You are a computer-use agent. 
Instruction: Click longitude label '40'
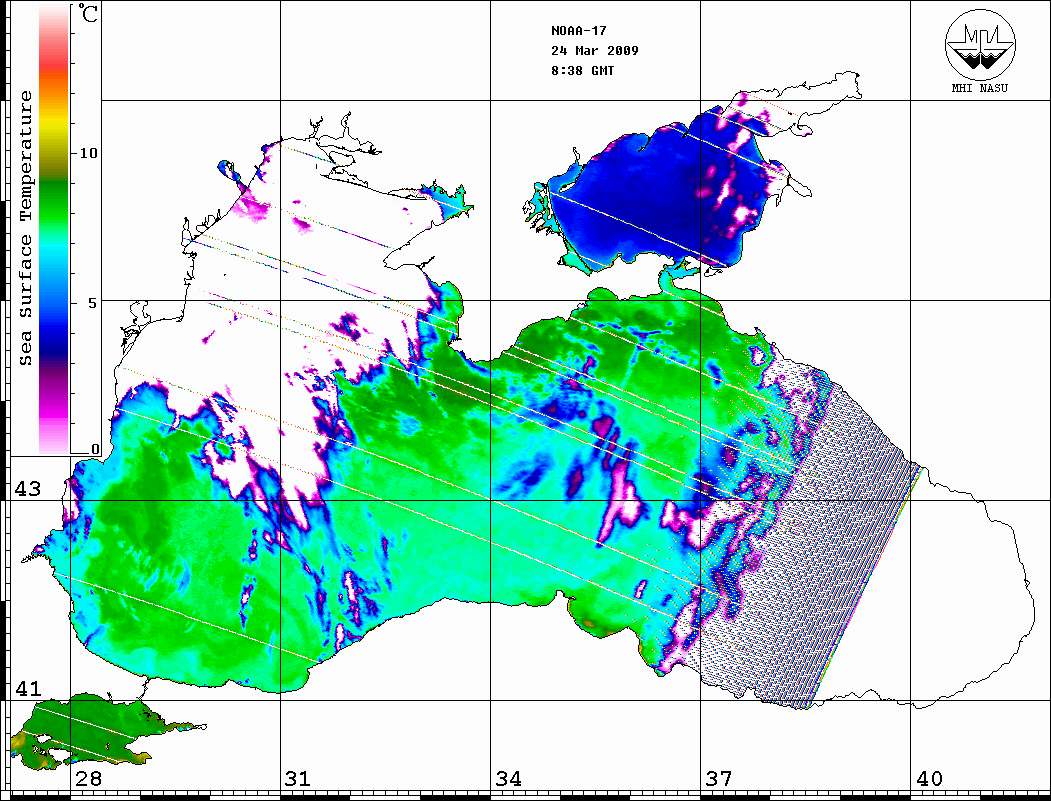click(x=929, y=779)
